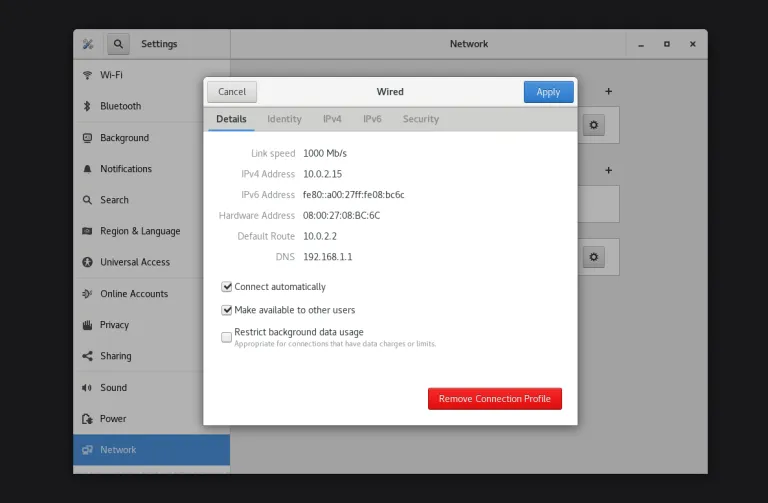768x503 pixels.
Task: Click the Sound speaker icon
Action: (x=87, y=387)
